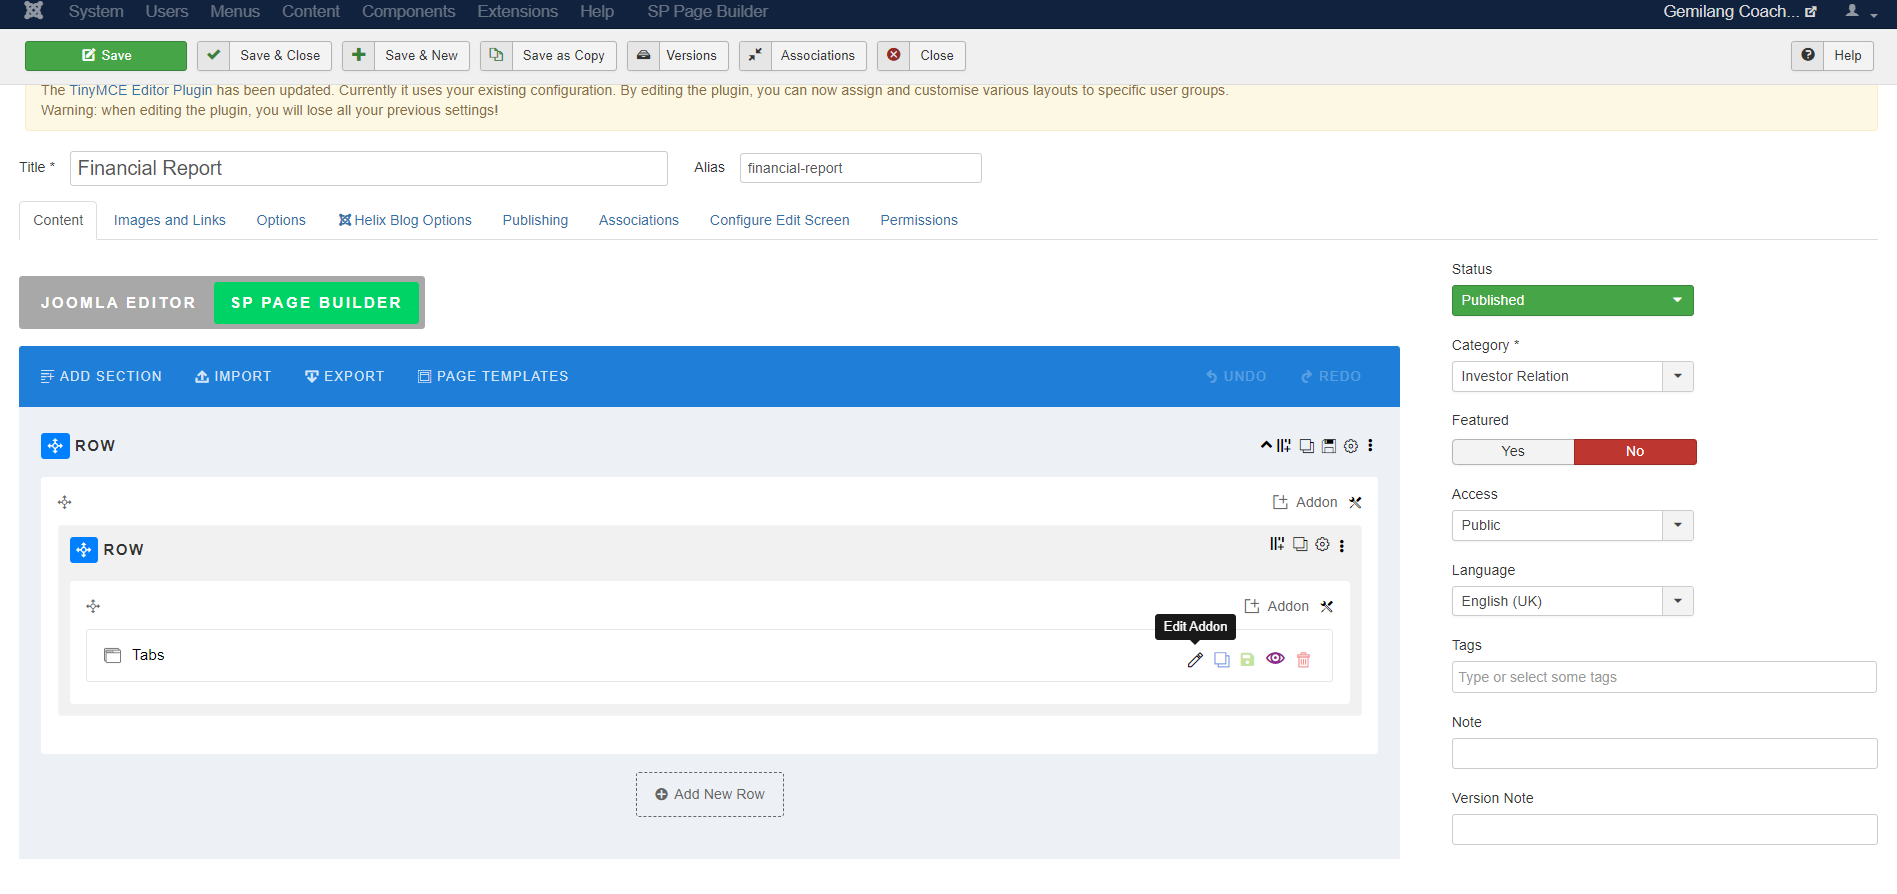Screen dimensions: 1897x894
Task: Open the Options tab
Action: pyautogui.click(x=281, y=220)
